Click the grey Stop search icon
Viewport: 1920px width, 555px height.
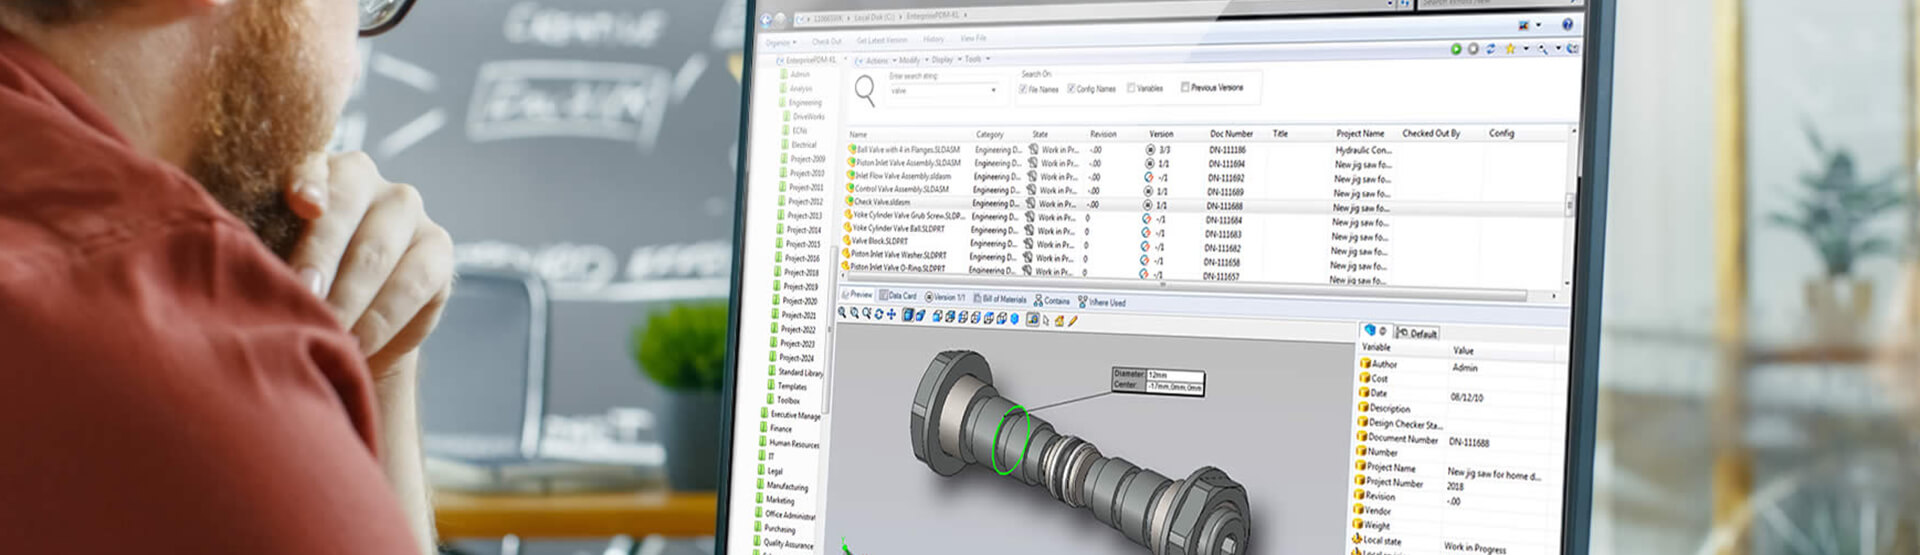click(x=1473, y=49)
